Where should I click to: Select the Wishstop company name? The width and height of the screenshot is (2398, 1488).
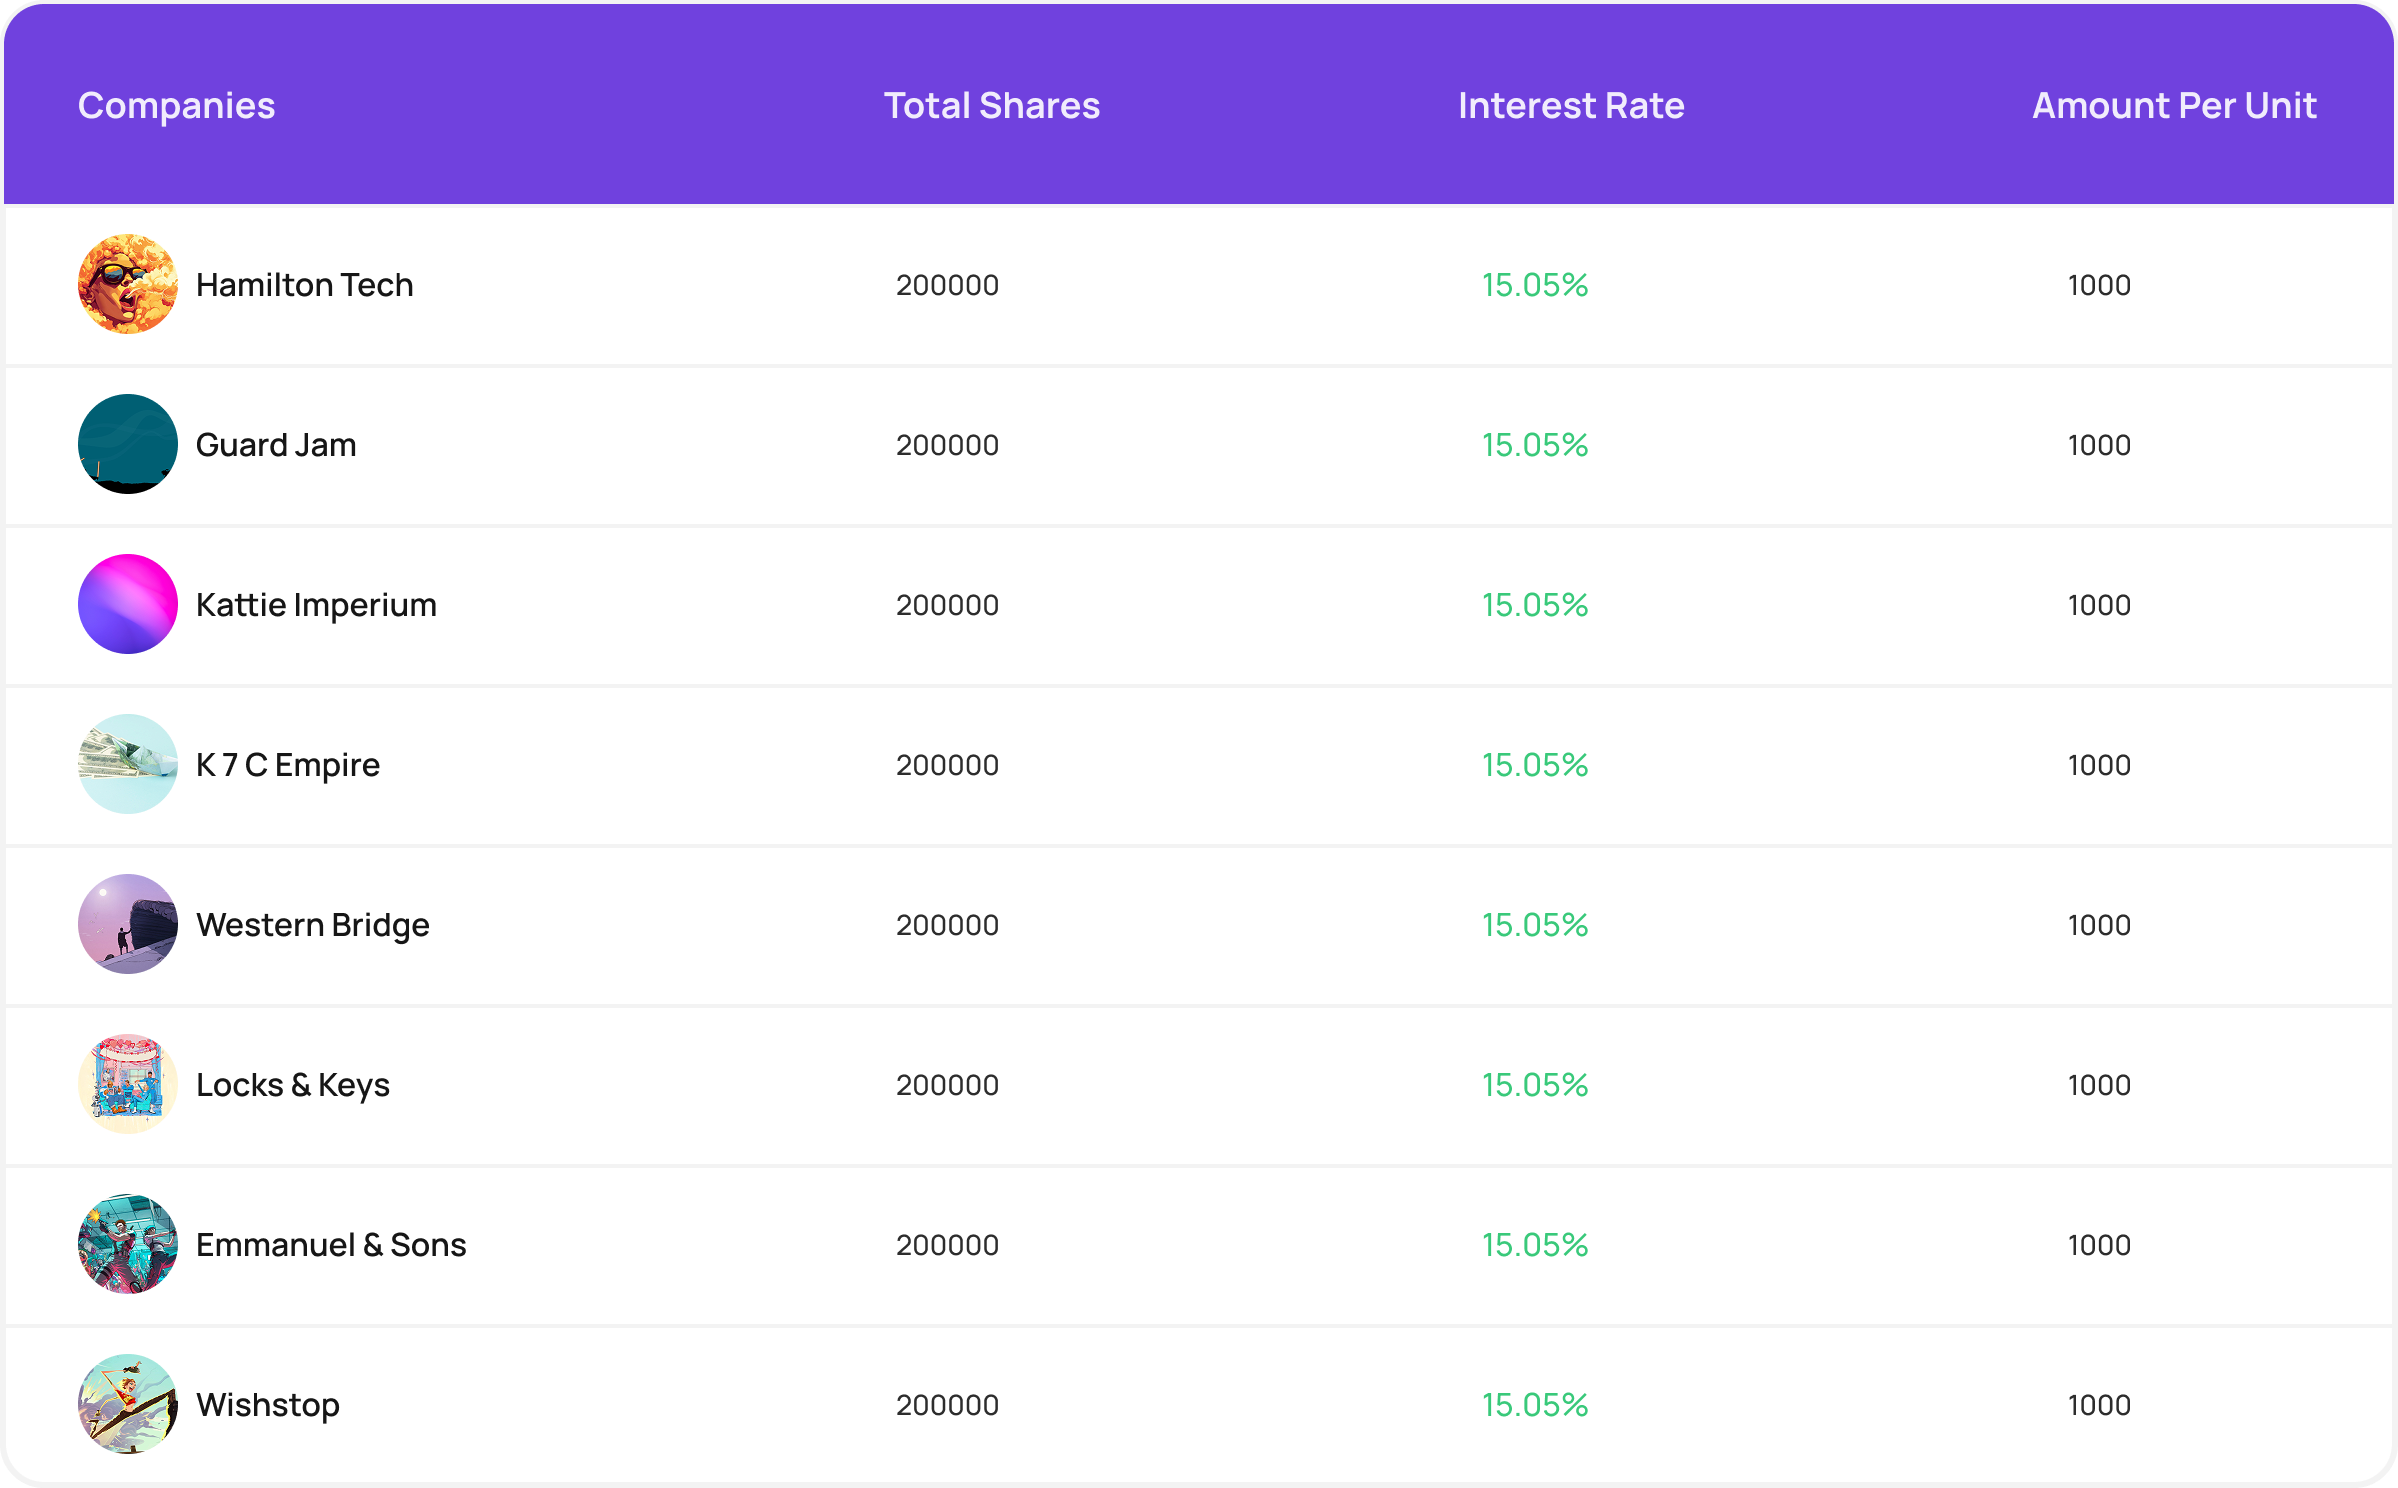point(268,1405)
